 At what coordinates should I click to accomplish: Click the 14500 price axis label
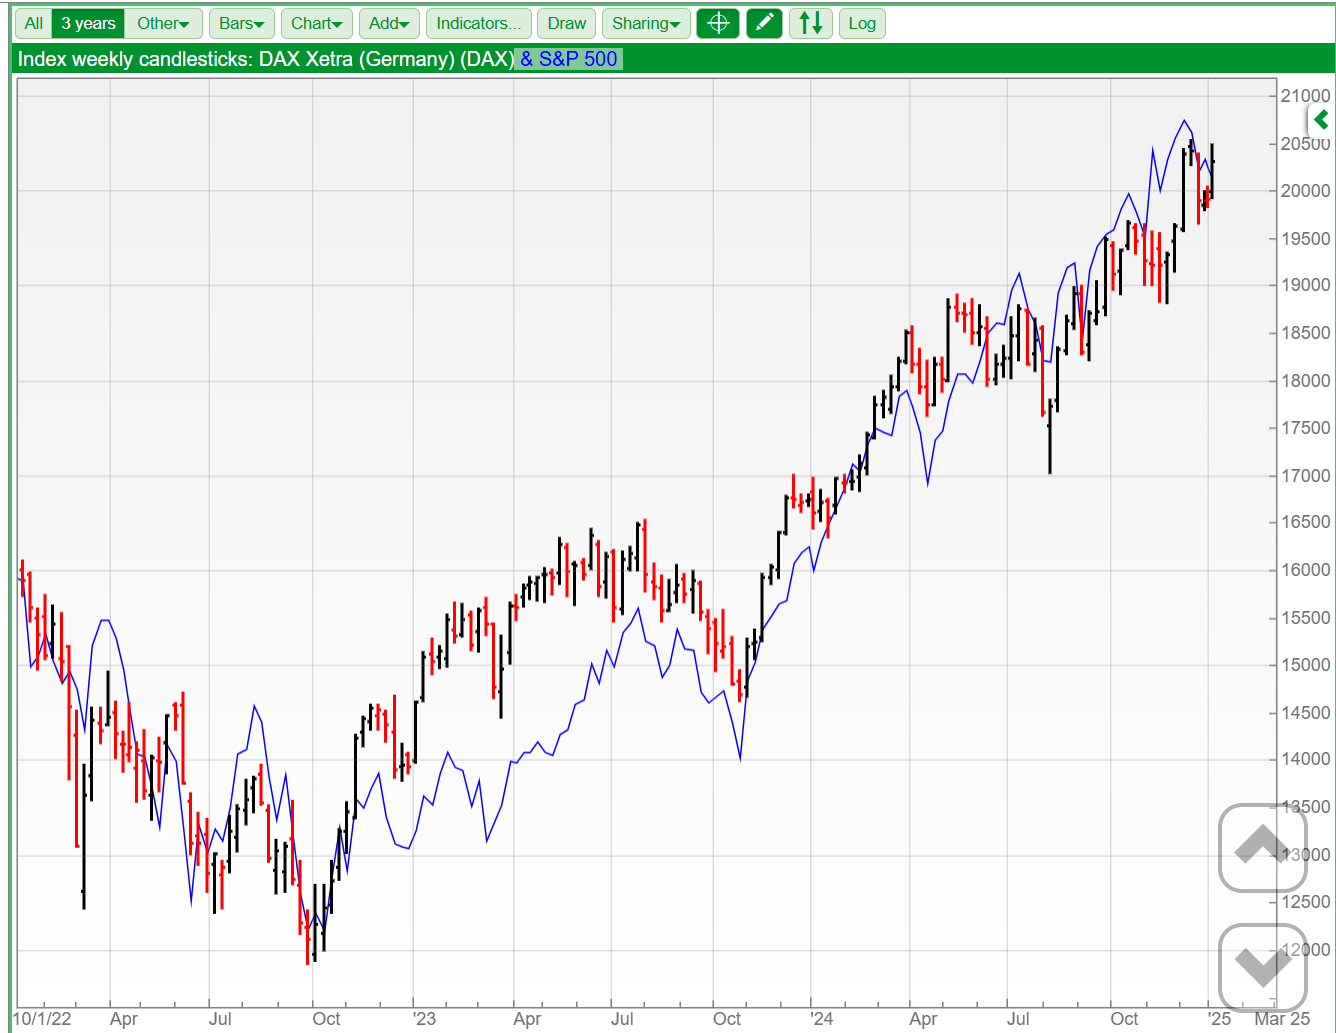(x=1306, y=713)
